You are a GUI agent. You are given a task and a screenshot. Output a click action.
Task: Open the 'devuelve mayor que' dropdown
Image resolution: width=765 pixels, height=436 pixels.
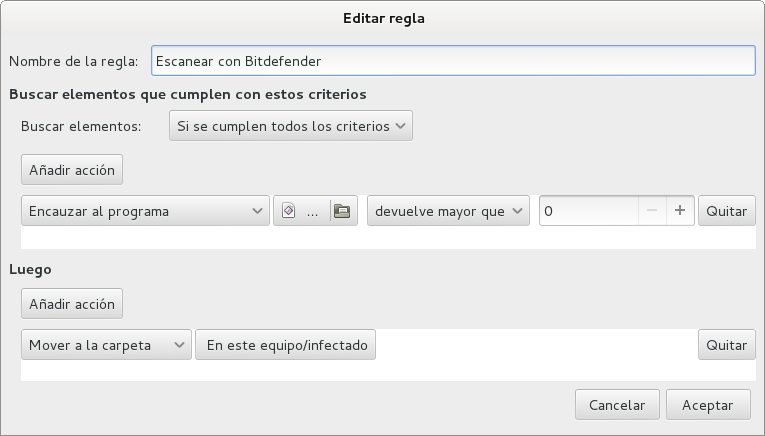tap(448, 211)
